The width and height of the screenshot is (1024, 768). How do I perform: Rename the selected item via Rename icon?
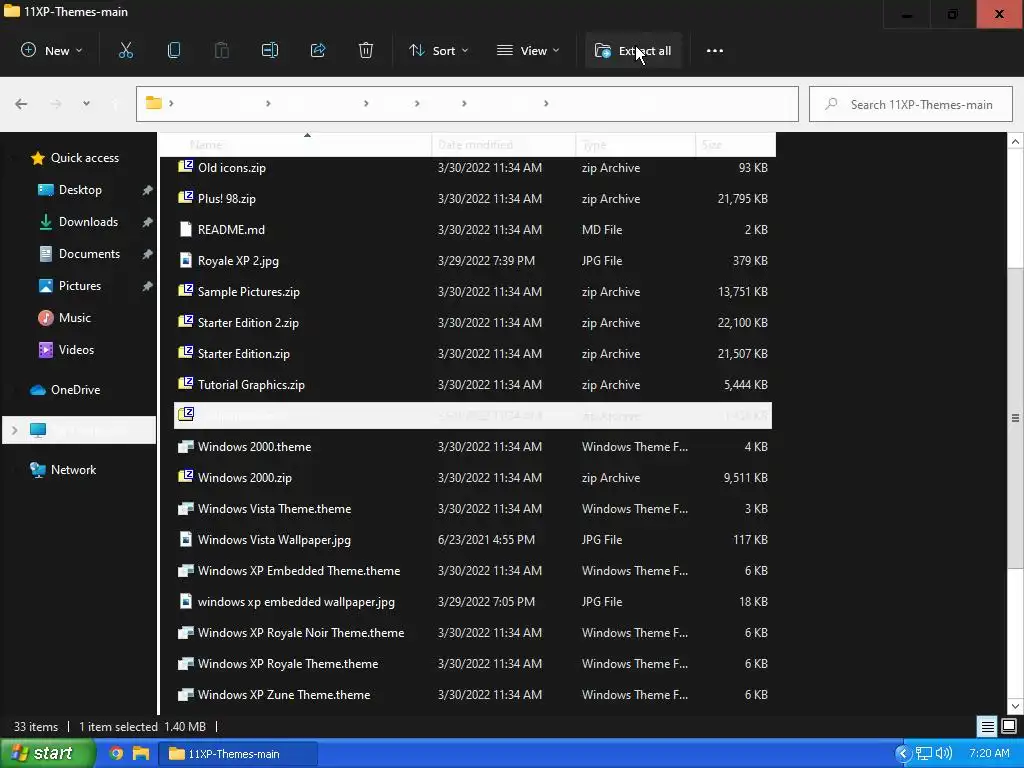click(x=270, y=51)
